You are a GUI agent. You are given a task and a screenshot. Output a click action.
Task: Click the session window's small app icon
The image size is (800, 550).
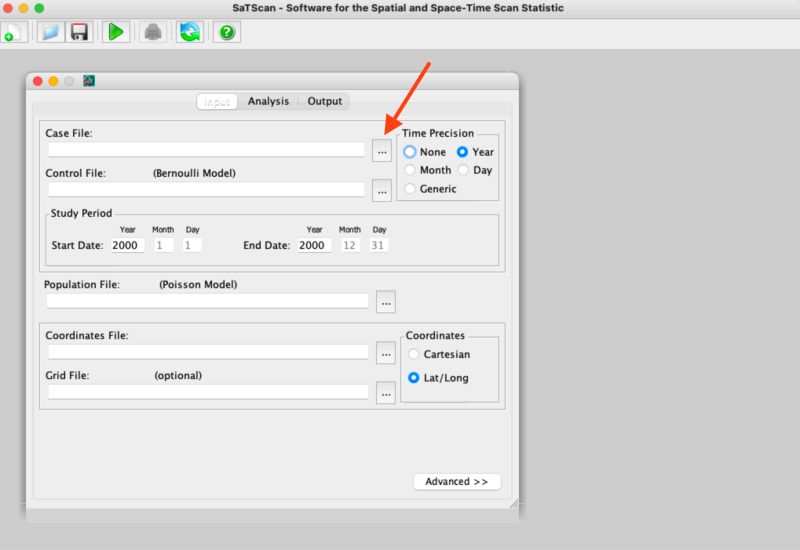(x=89, y=81)
